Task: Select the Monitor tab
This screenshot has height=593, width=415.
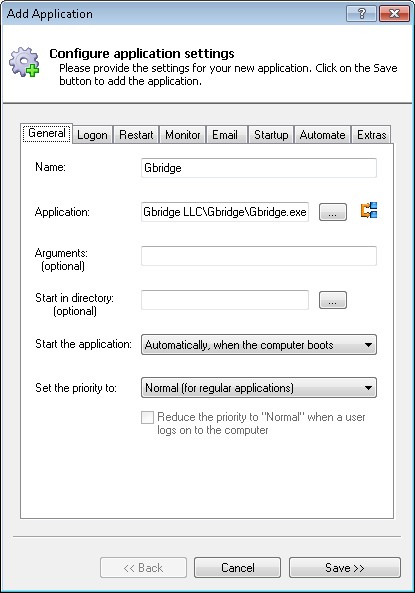Action: pyautogui.click(x=183, y=135)
